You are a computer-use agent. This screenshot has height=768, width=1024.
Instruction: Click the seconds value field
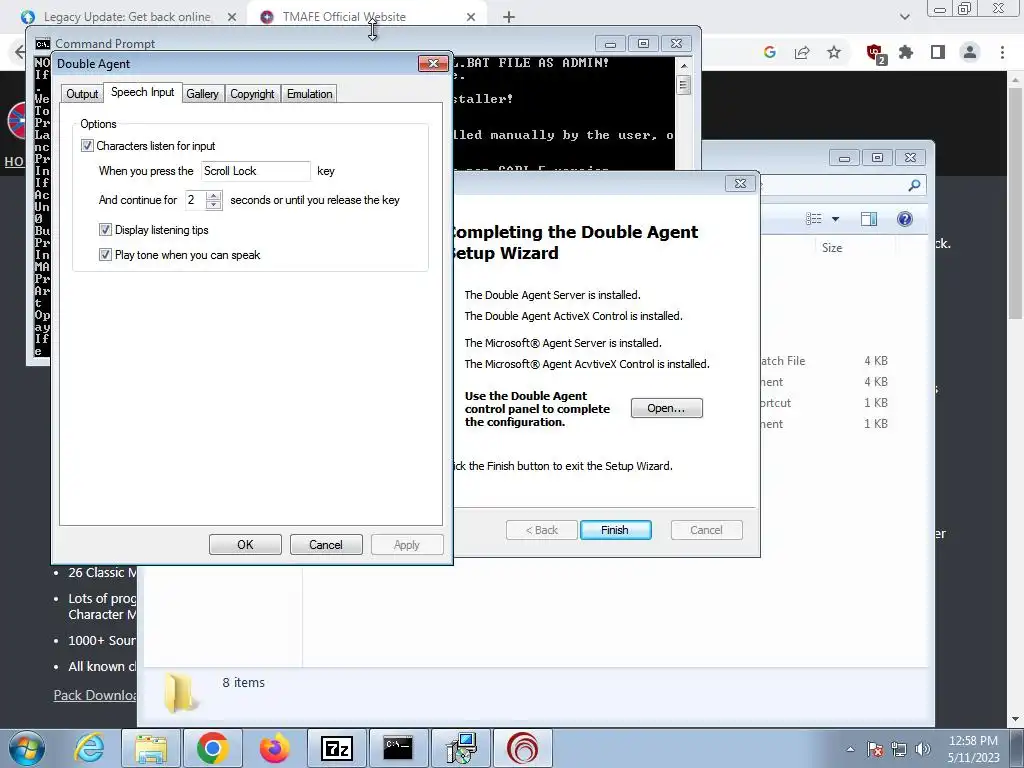[x=195, y=200]
